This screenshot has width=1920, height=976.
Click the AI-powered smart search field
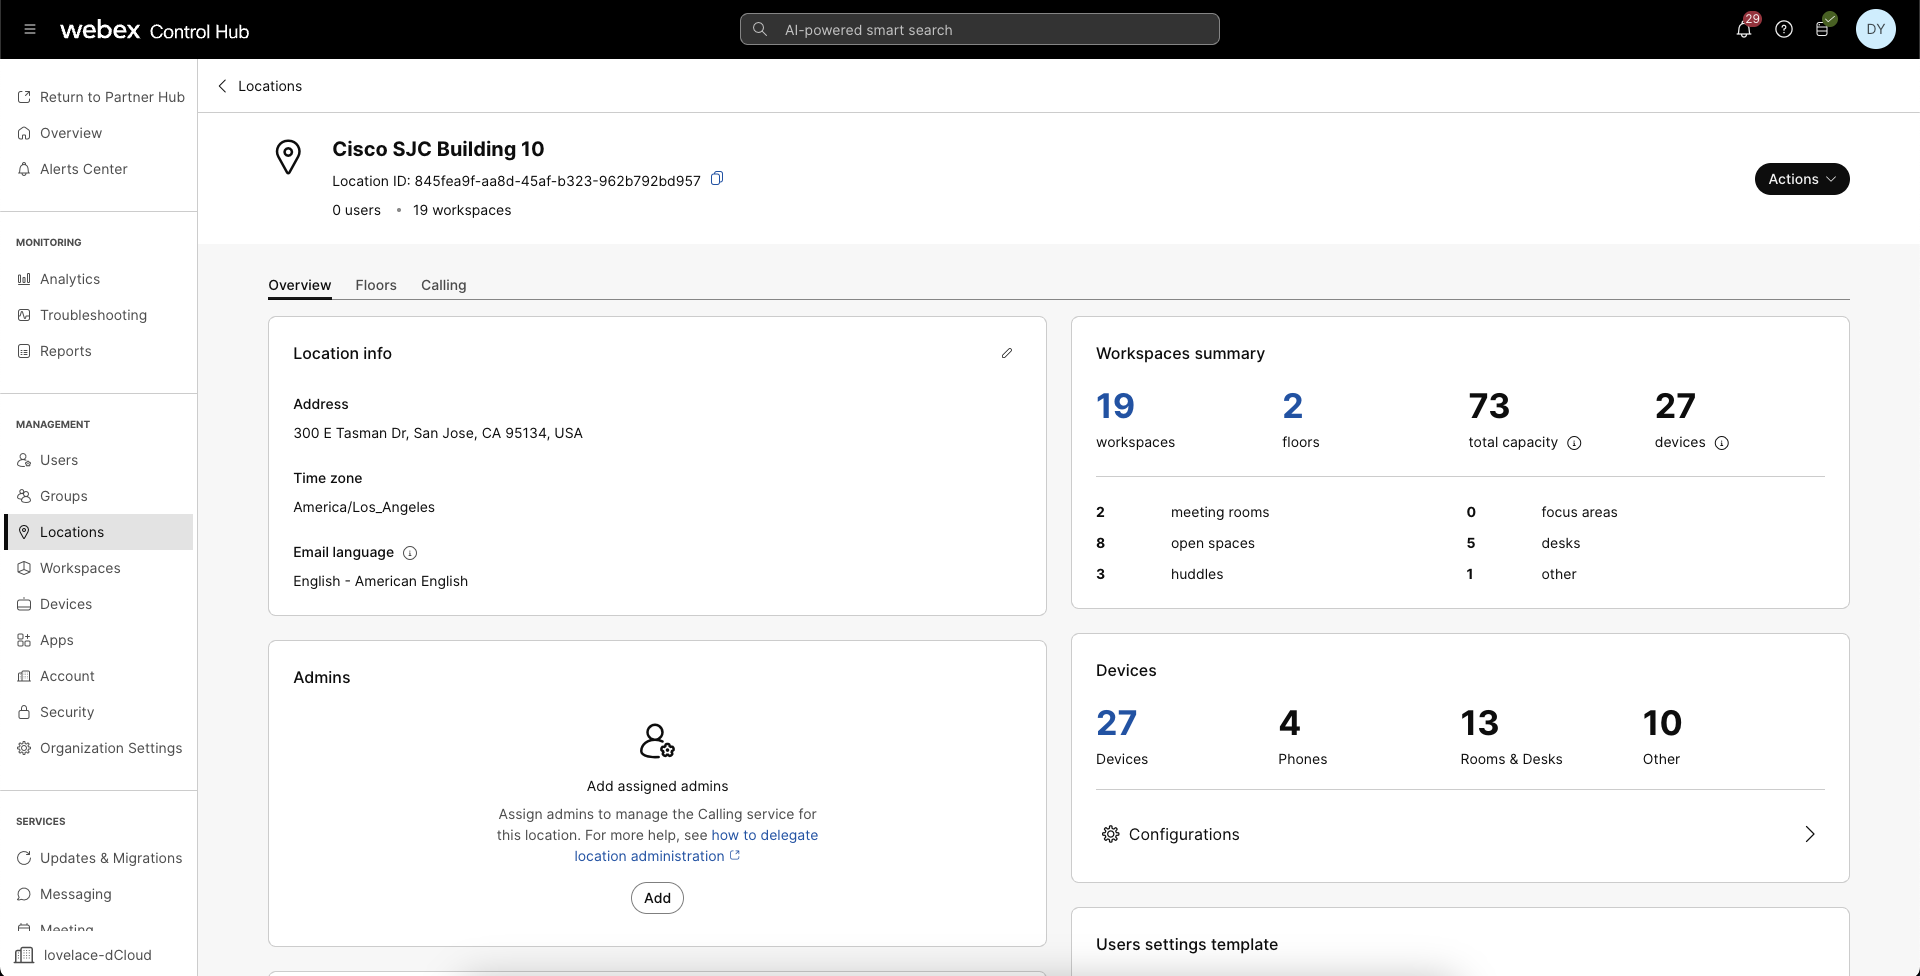(978, 29)
